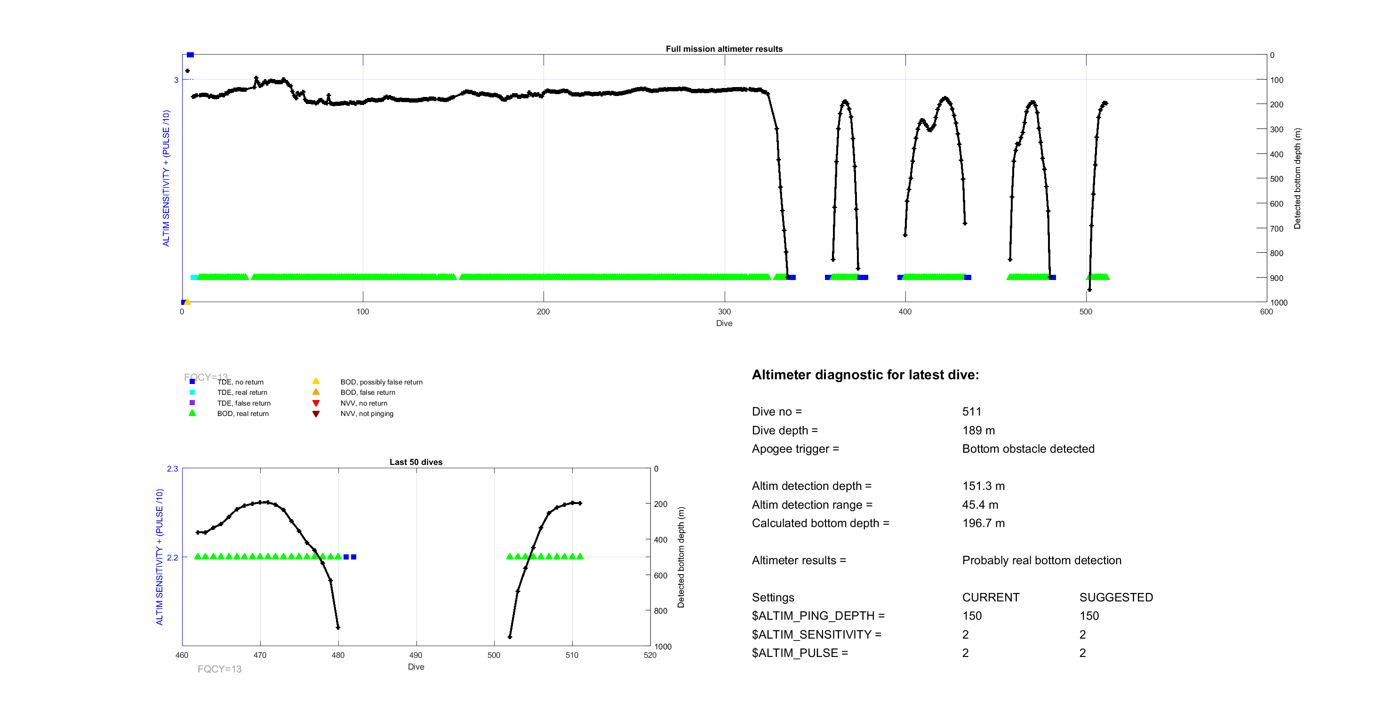Click the 'Probably real bottom detection' result text

pos(1042,560)
